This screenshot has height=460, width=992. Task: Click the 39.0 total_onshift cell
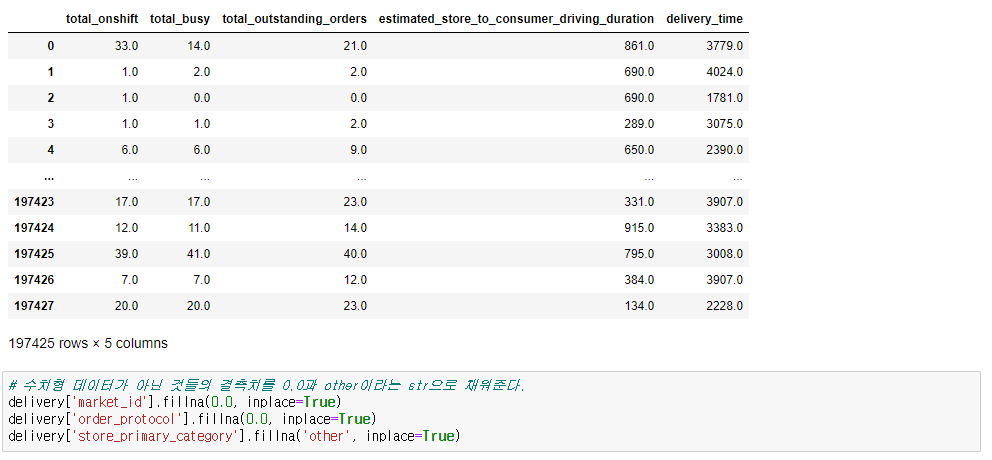pyautogui.click(x=127, y=254)
